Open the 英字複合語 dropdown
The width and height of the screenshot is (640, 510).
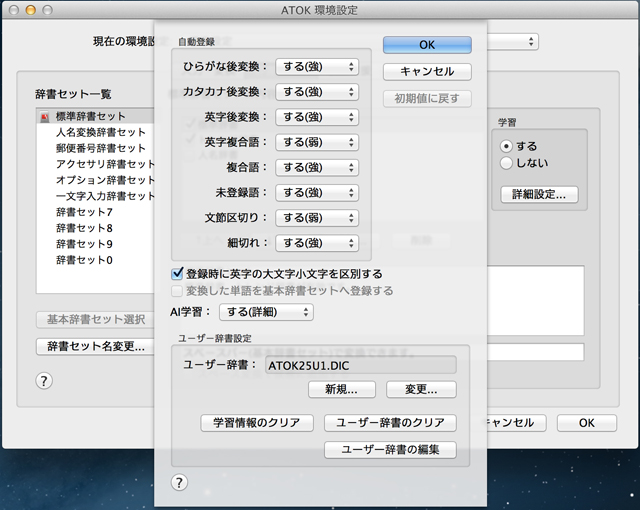click(x=317, y=142)
